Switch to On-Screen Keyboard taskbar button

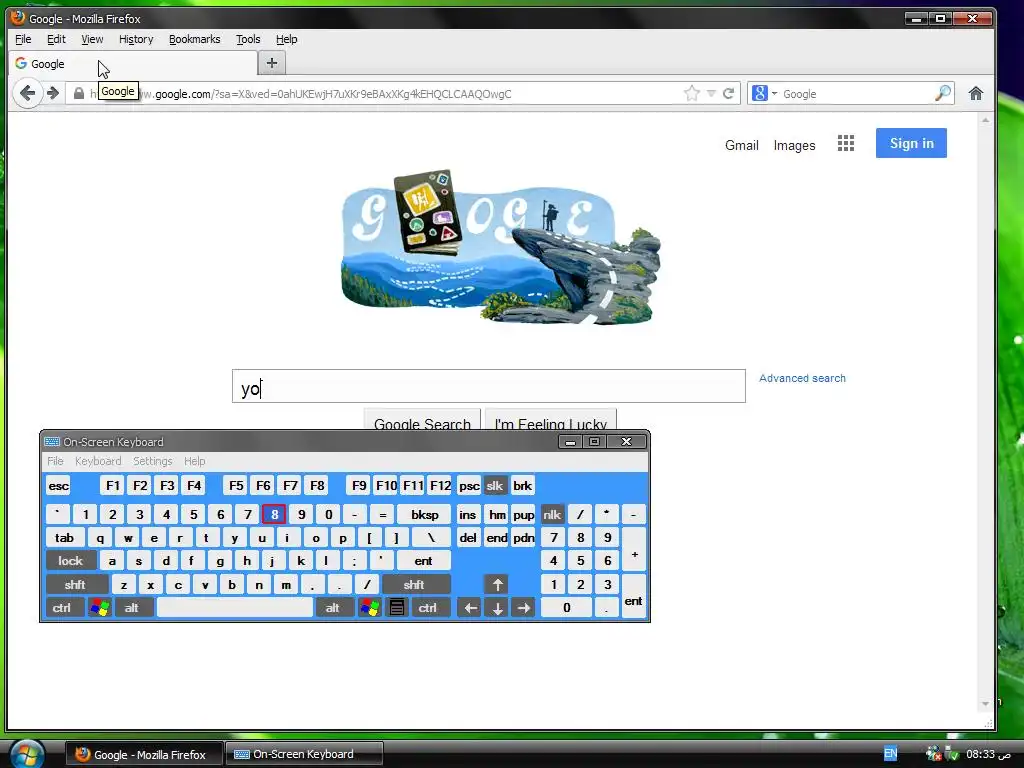(303, 754)
